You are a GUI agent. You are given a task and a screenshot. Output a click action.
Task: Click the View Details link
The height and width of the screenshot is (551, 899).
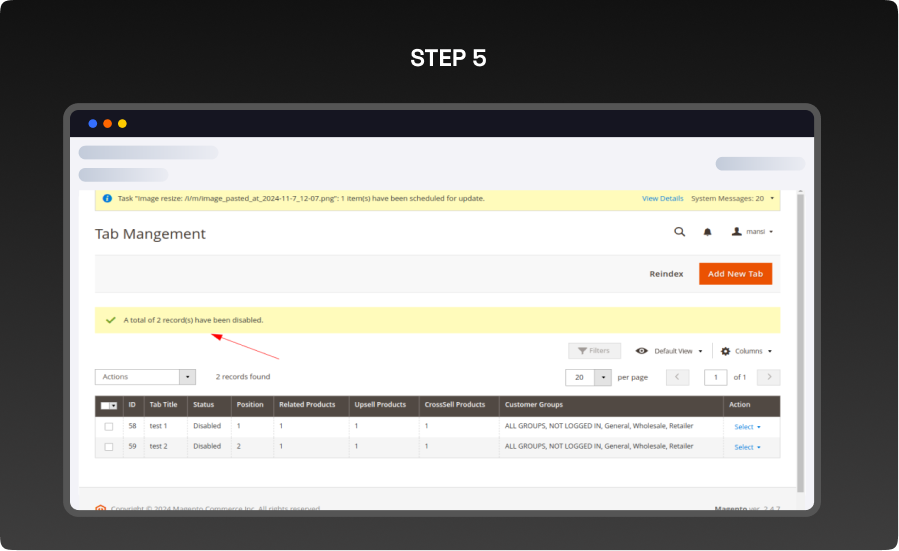pyautogui.click(x=662, y=198)
